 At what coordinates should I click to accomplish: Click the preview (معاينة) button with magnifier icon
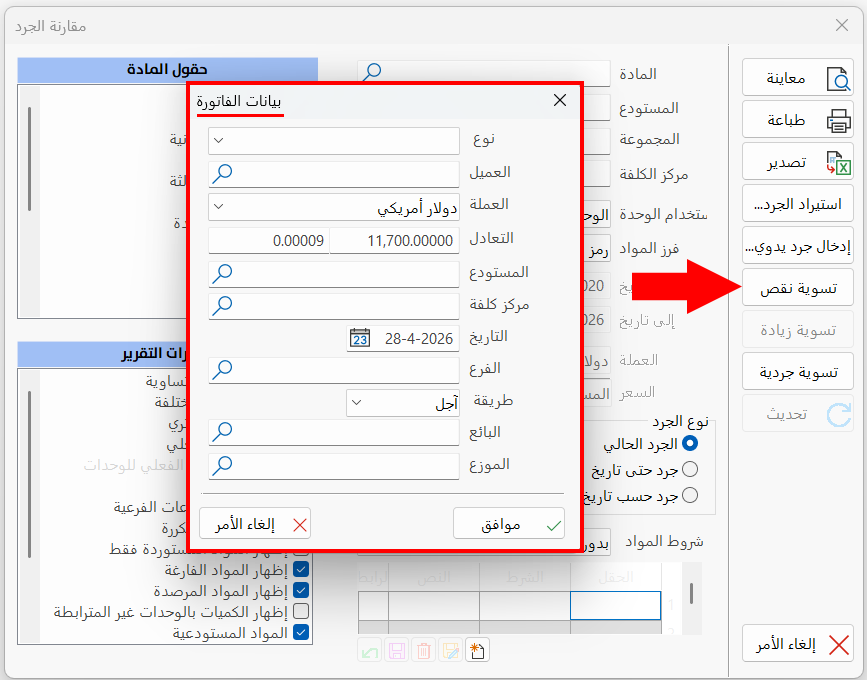(798, 78)
